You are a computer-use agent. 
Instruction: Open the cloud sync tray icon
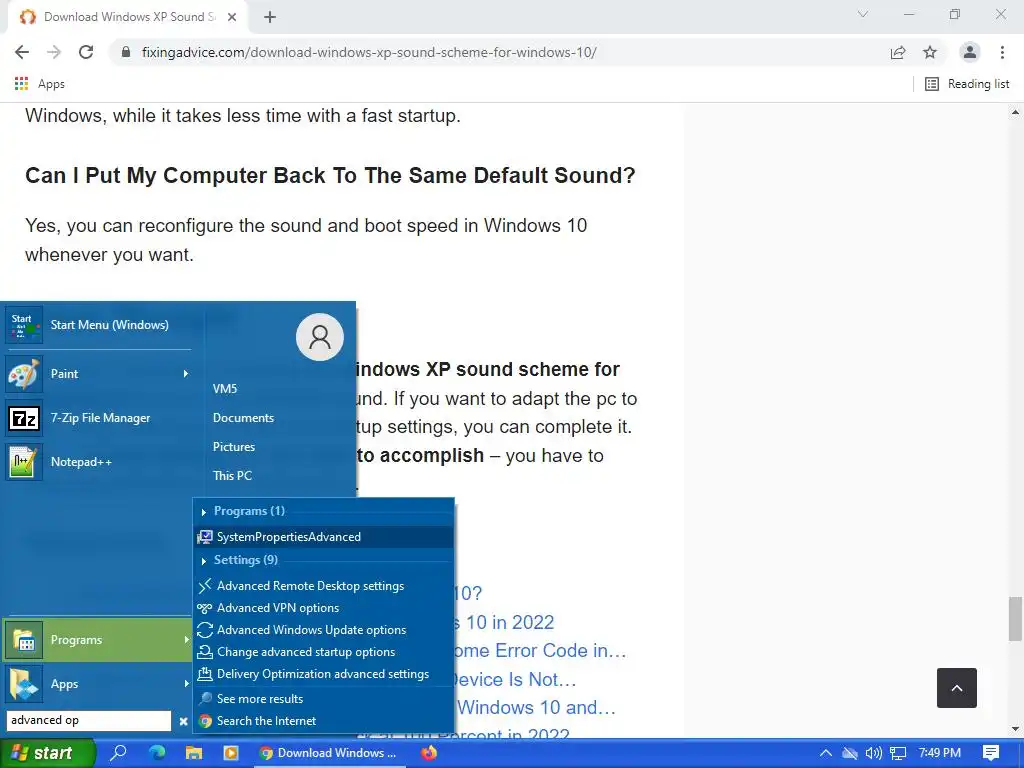(x=850, y=753)
